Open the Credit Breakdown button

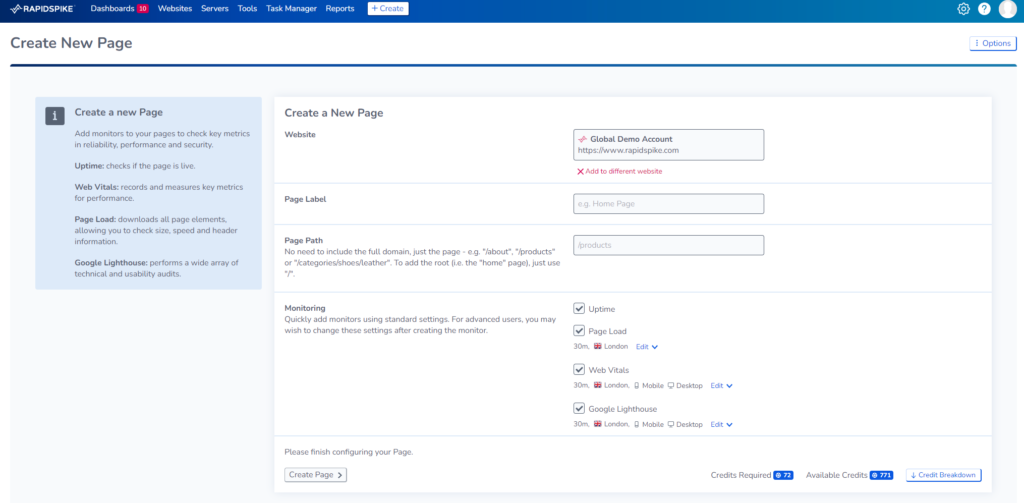944,475
